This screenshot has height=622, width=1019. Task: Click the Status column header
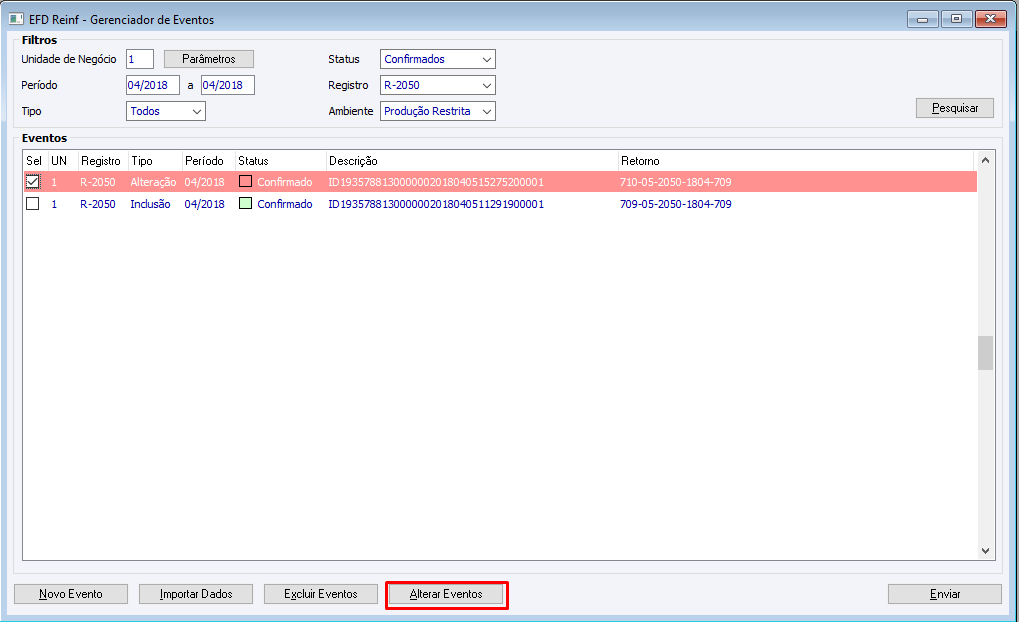tap(281, 161)
